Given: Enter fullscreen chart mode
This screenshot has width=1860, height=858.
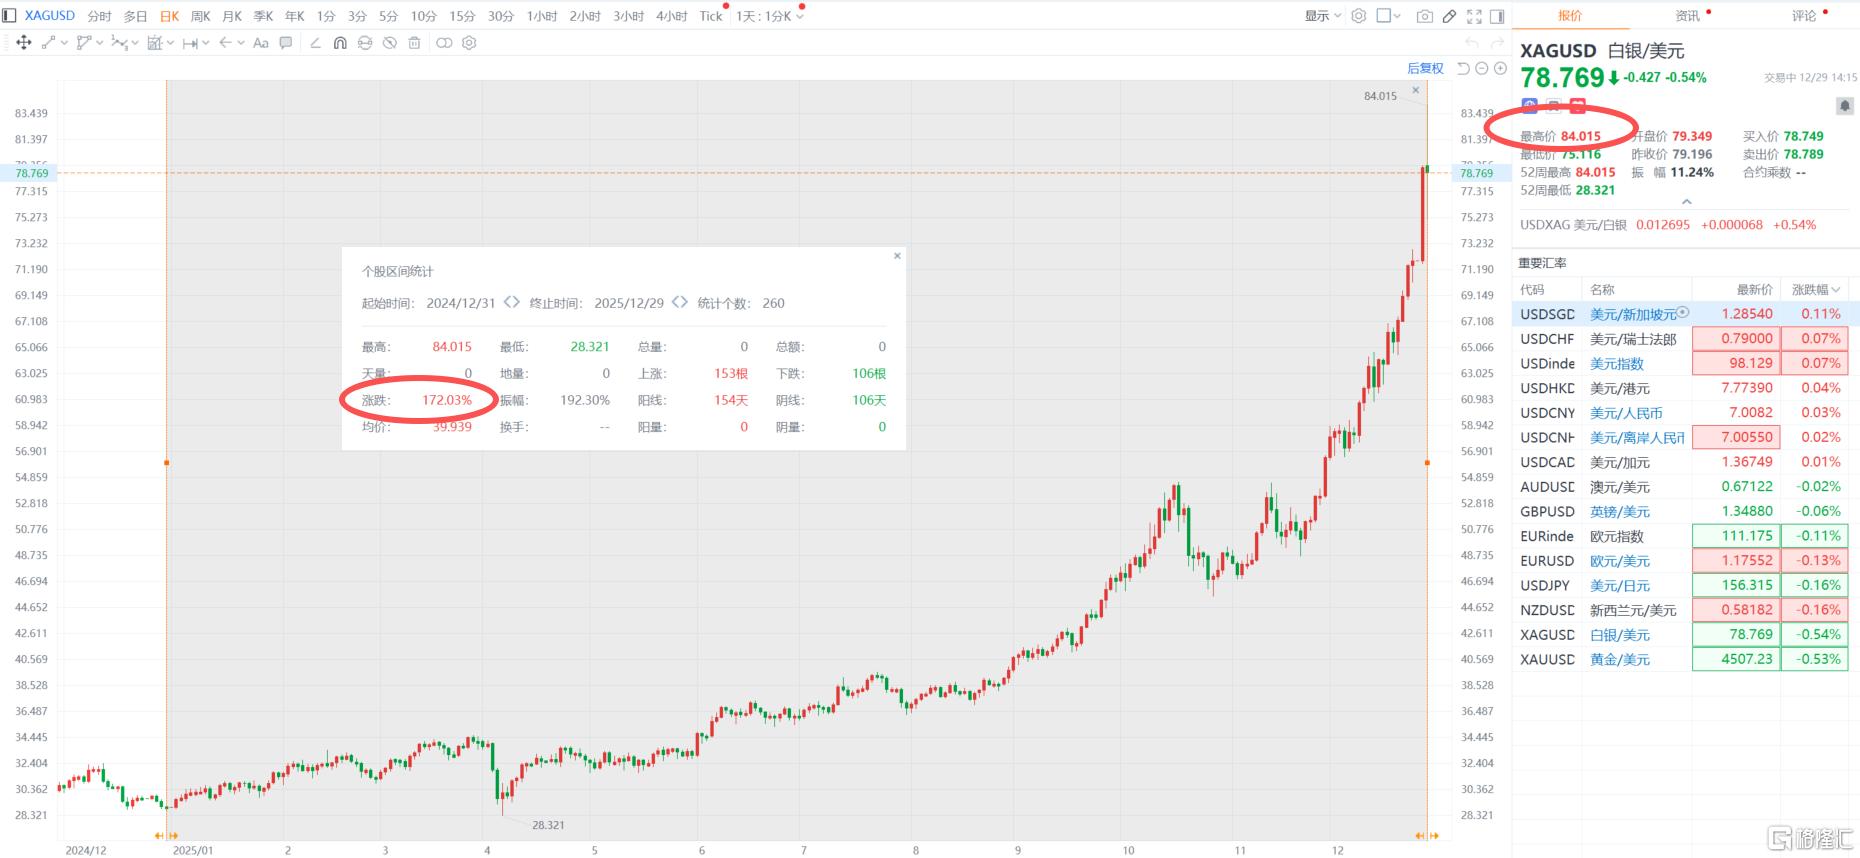Looking at the screenshot, I should [1474, 16].
